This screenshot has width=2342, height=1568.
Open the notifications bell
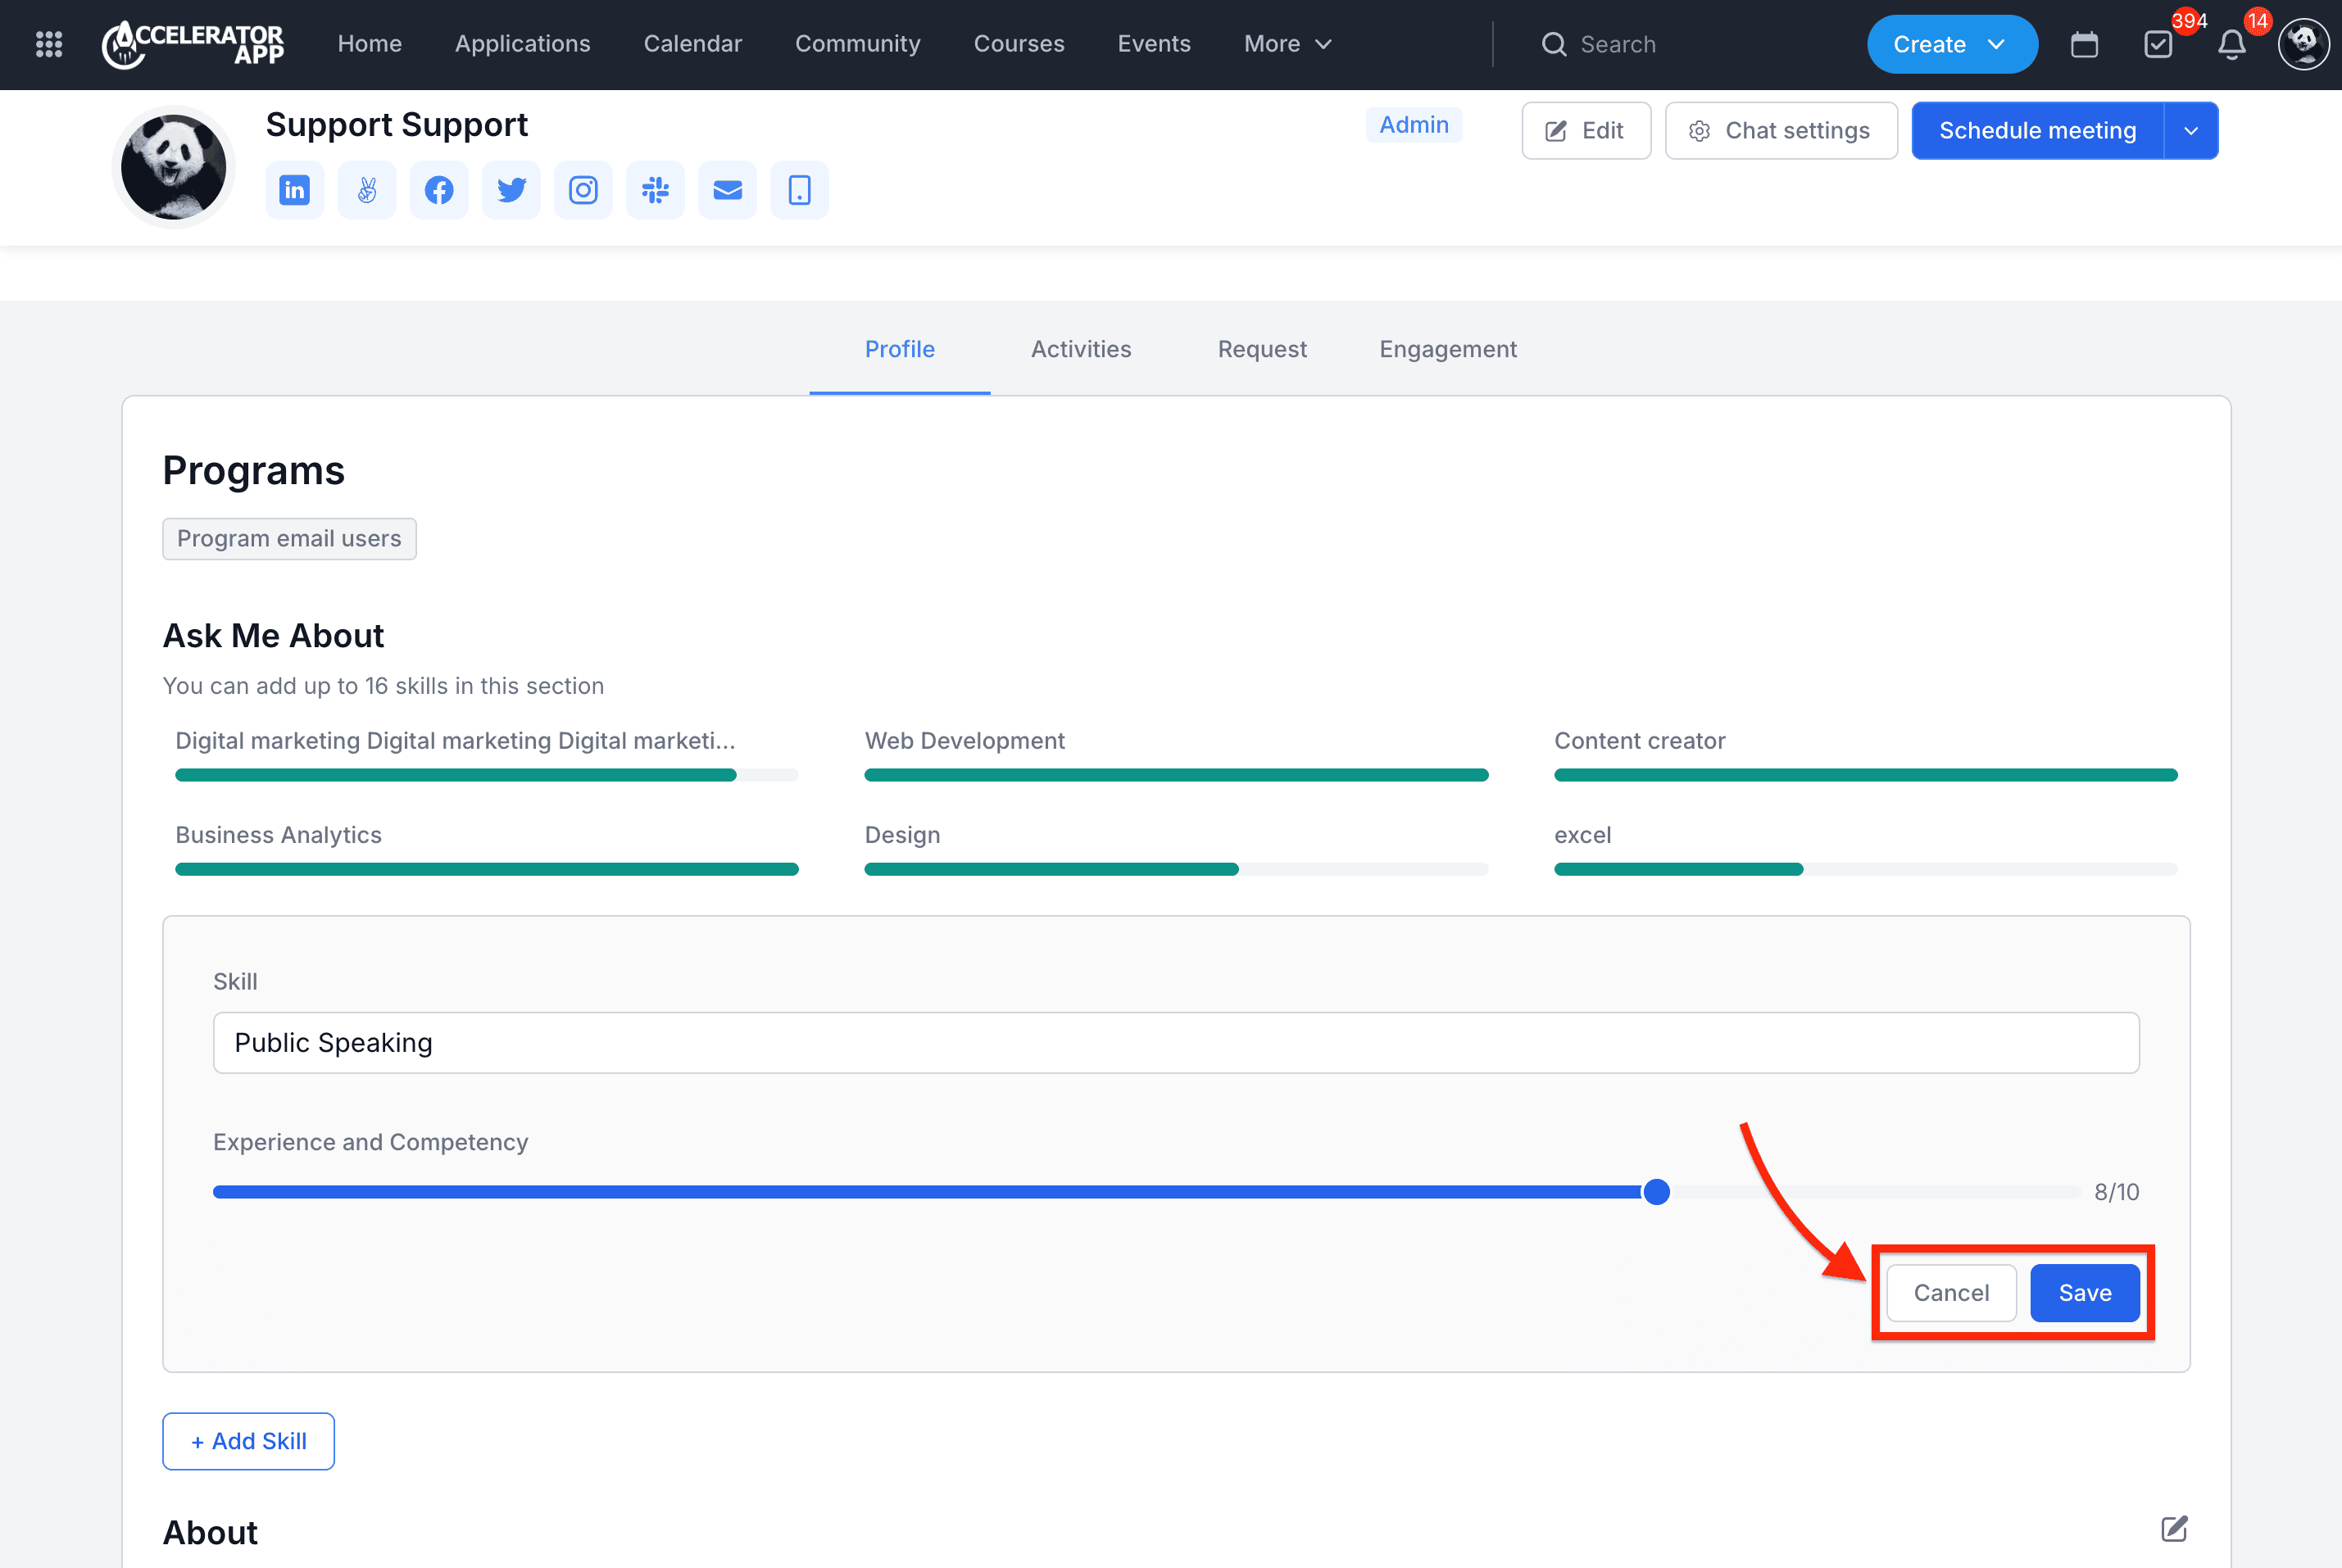coord(2231,44)
